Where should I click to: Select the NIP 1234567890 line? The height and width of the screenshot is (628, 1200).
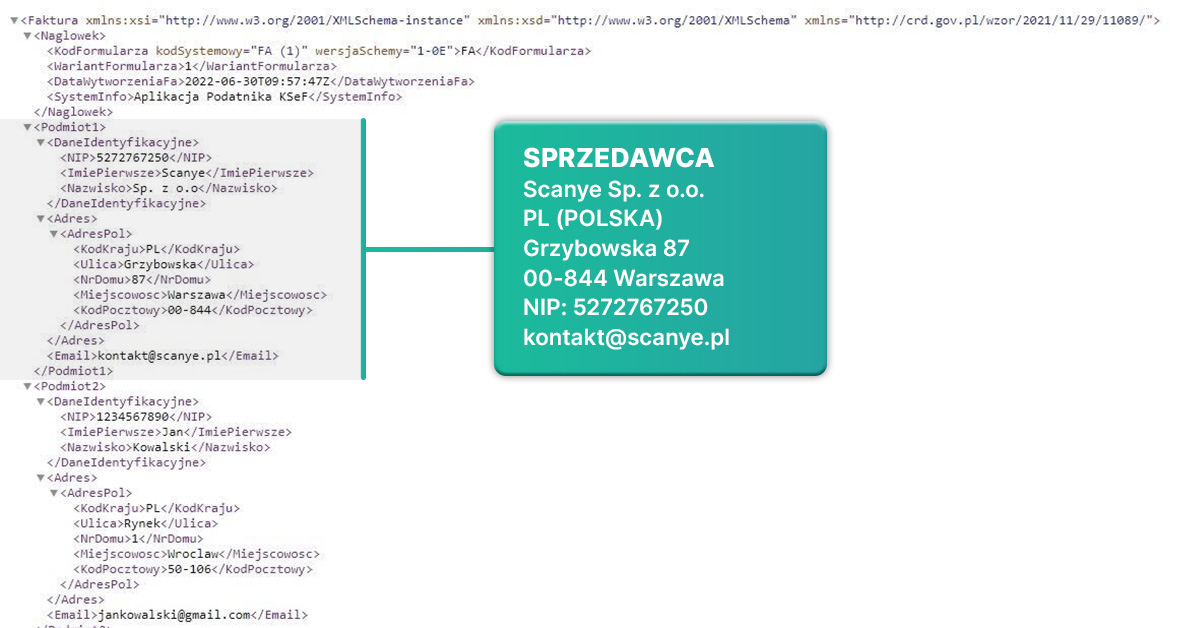(x=135, y=416)
